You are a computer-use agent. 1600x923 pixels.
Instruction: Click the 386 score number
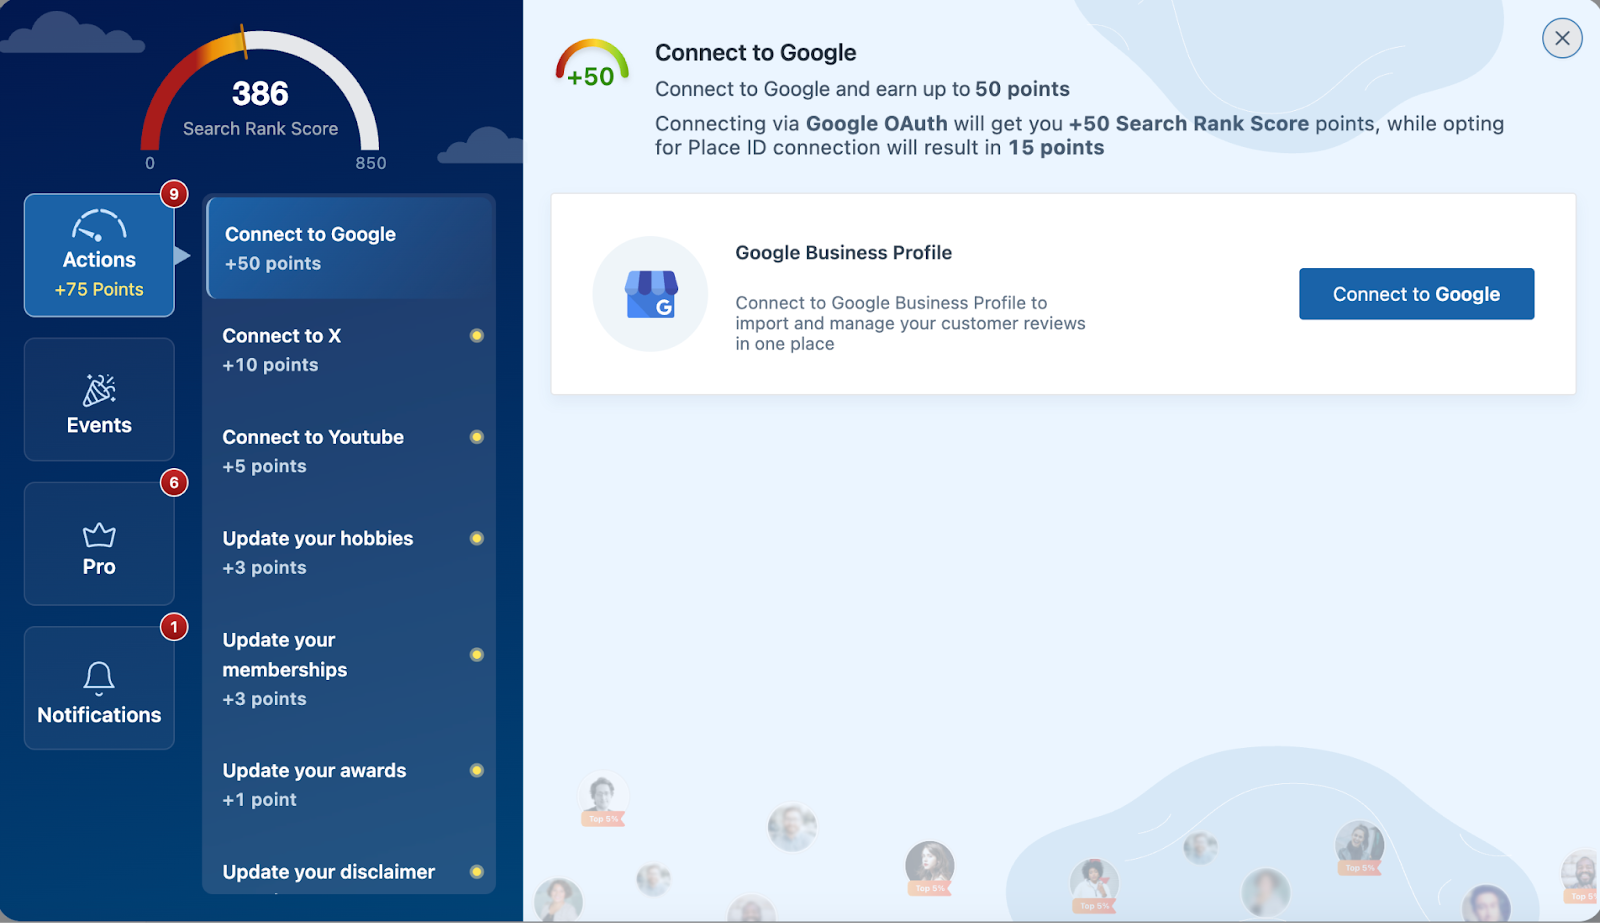pos(260,93)
